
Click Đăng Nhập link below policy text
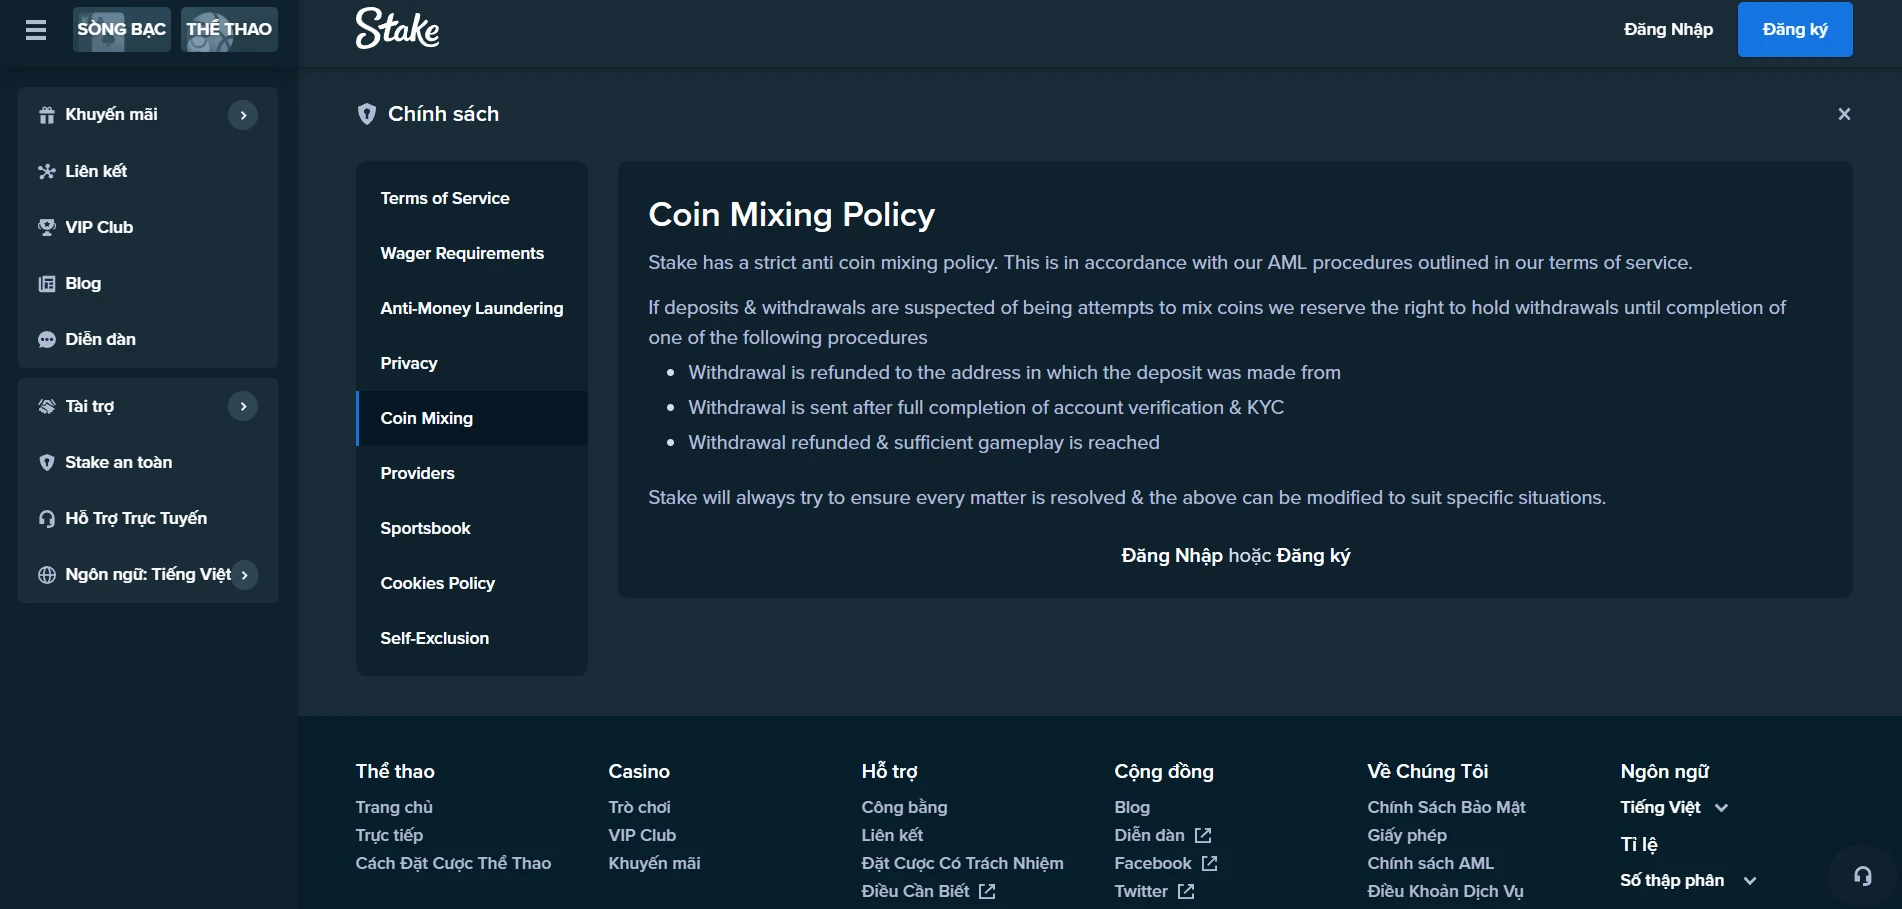tap(1172, 555)
